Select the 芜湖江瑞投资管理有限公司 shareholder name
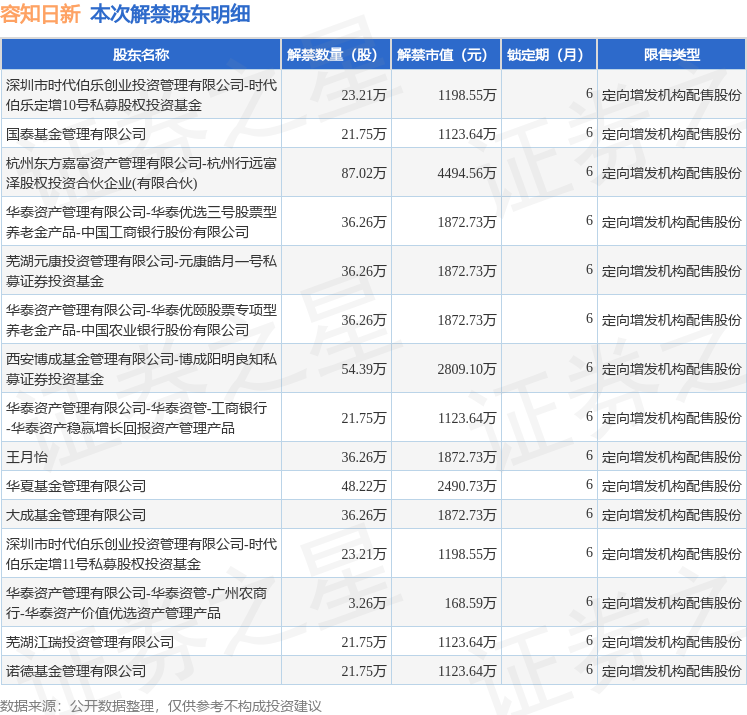This screenshot has width=747, height=715. pyautogui.click(x=90, y=642)
